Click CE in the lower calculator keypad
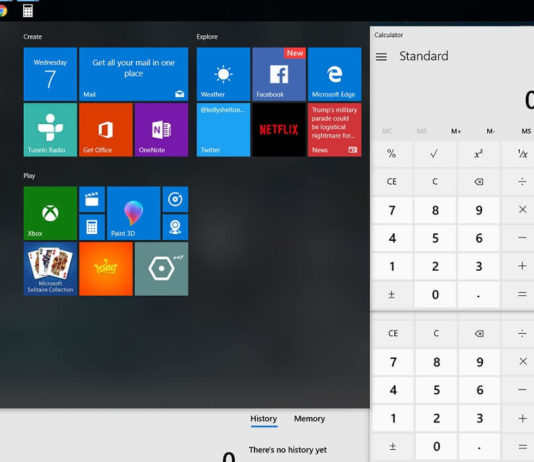Screen dimensions: 534x462 [x=393, y=333]
